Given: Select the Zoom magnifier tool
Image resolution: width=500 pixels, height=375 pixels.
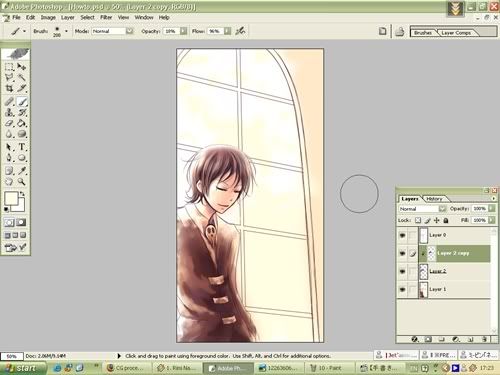Looking at the screenshot, I should (x=22, y=182).
